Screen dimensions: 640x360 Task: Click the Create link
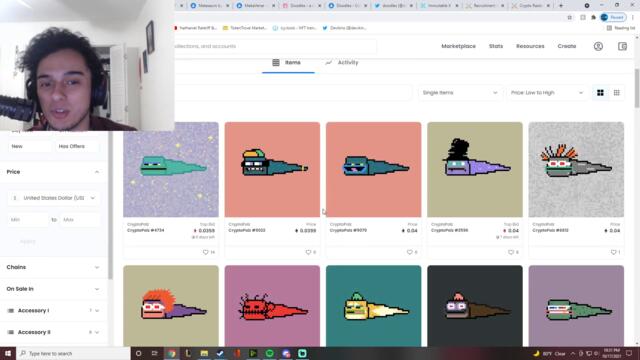click(567, 46)
